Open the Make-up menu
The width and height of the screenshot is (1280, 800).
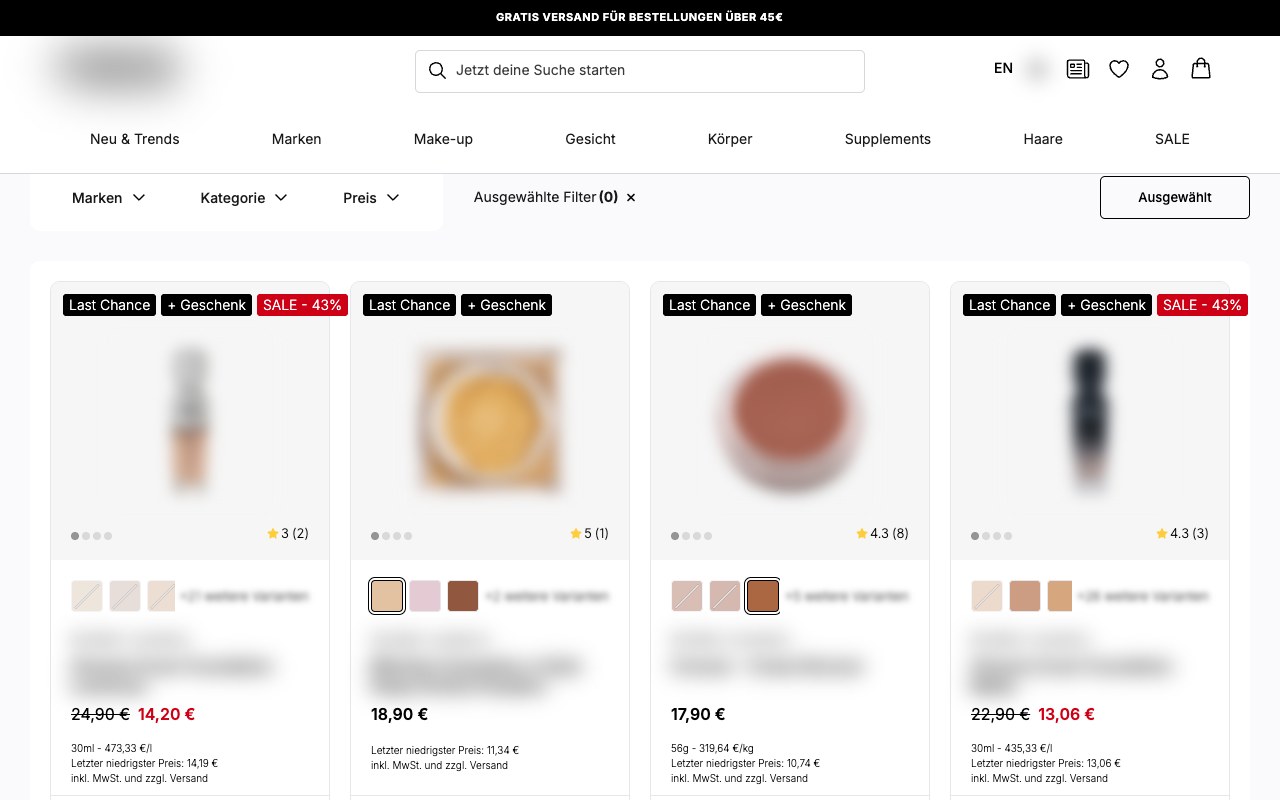point(443,139)
